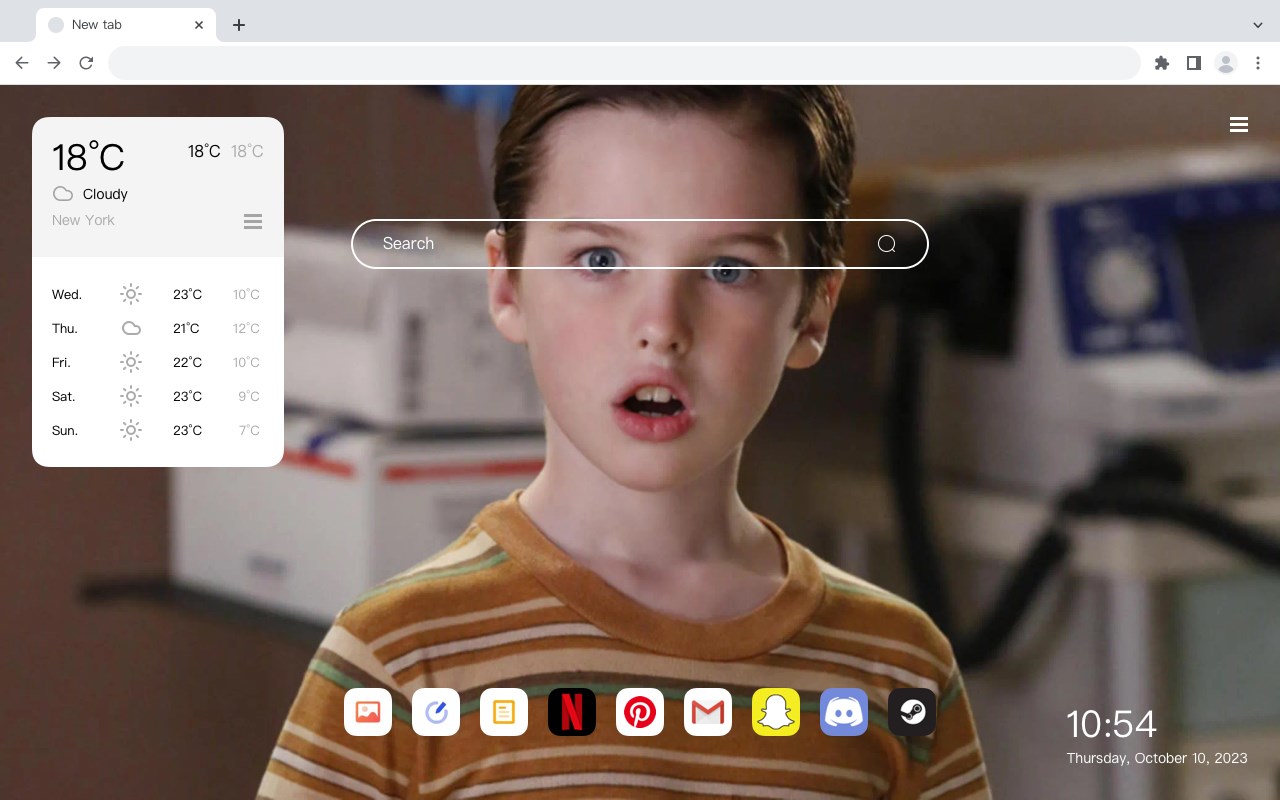
Task: Click the browser forward arrow
Action: tap(54, 63)
